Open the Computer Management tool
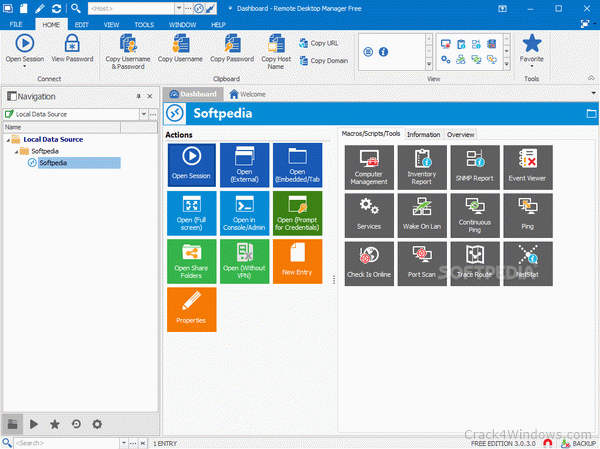This screenshot has height=449, width=600. [369, 167]
